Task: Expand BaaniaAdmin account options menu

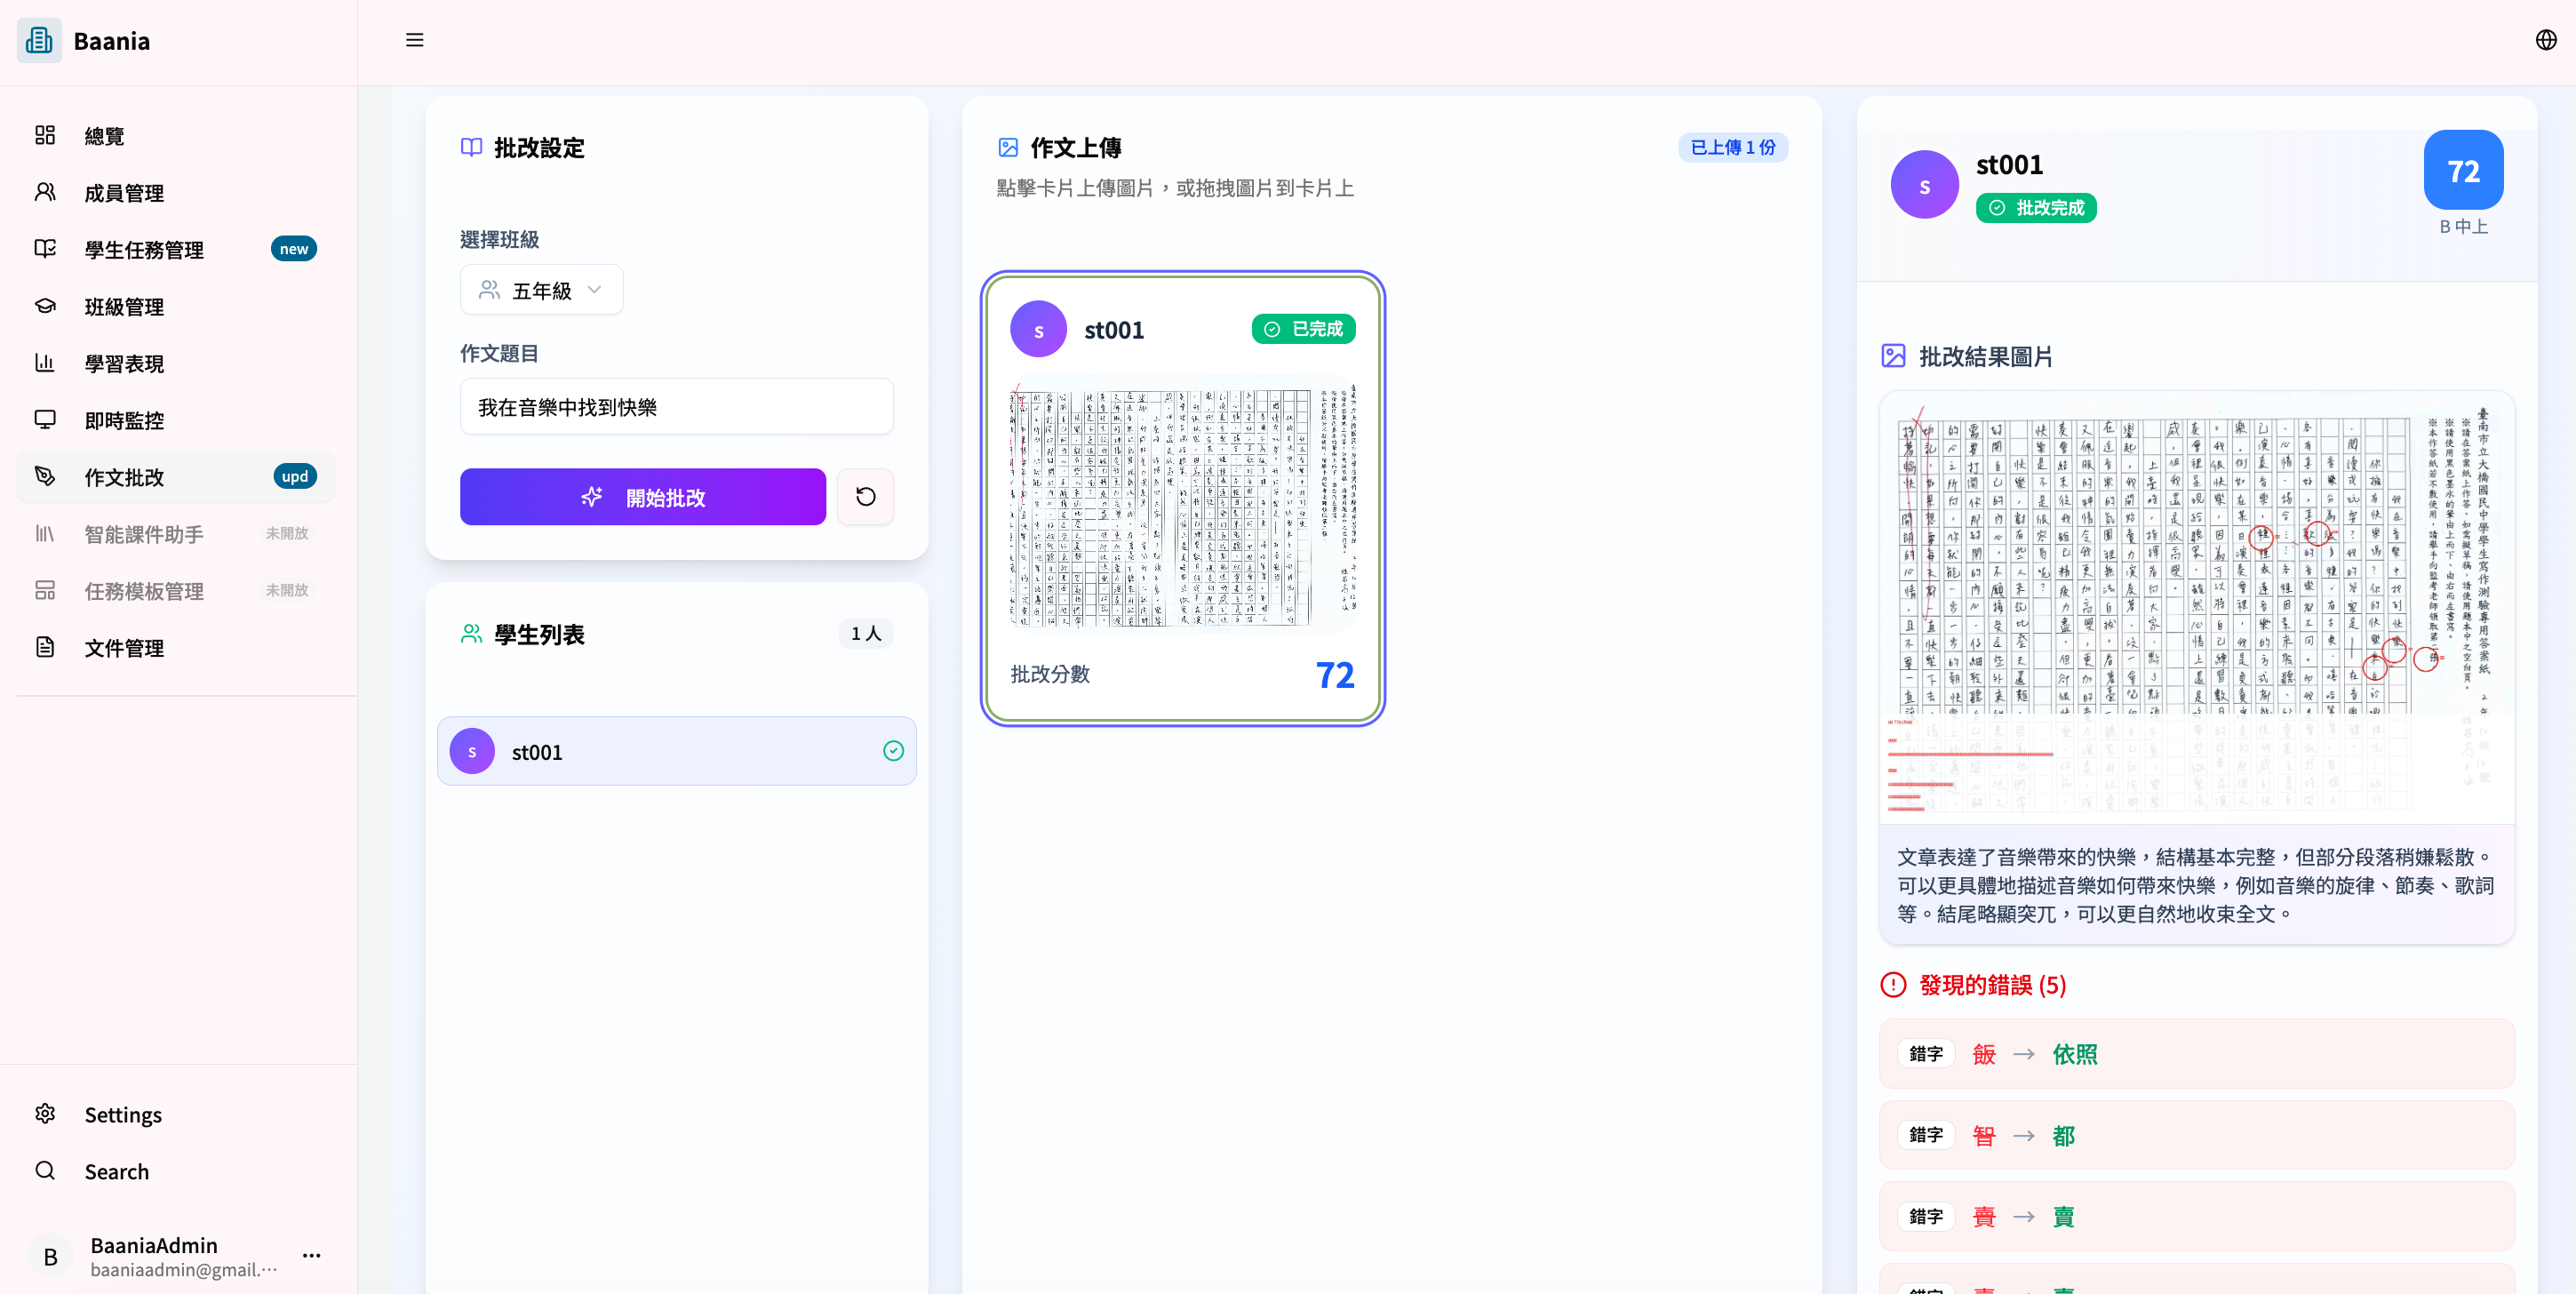Action: [x=311, y=1256]
